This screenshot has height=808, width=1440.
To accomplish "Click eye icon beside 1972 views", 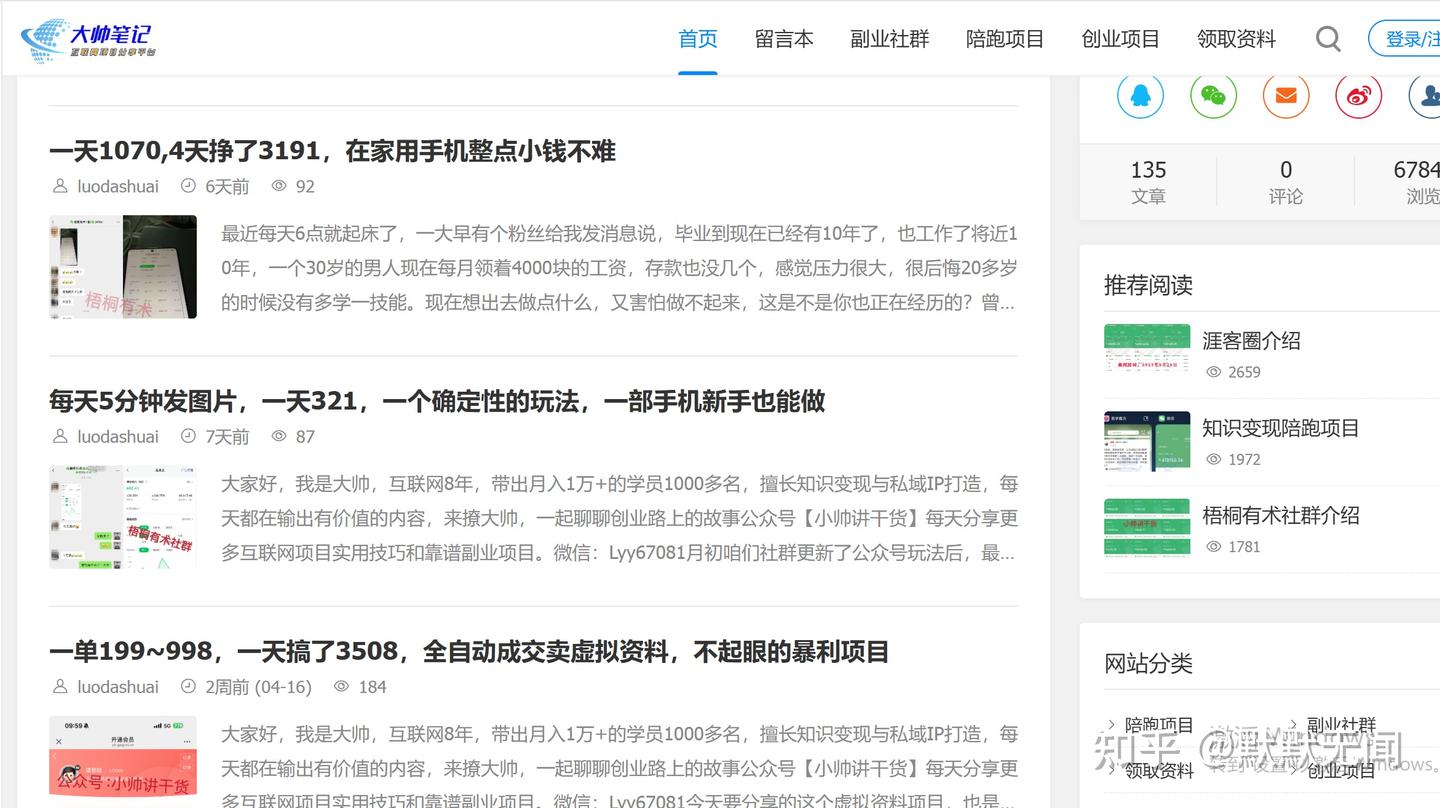I will (1214, 459).
